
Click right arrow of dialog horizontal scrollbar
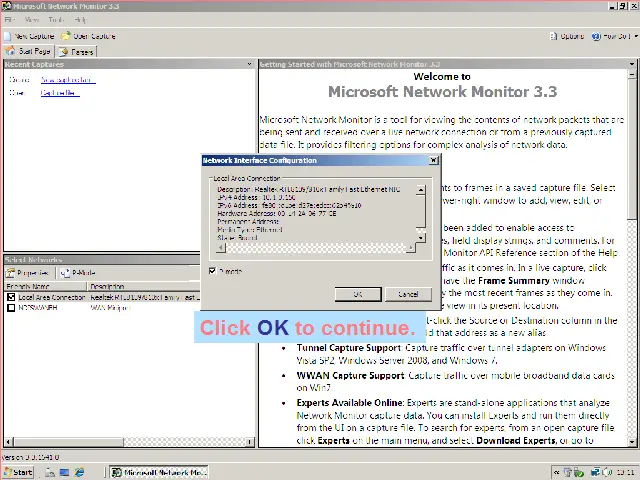coord(411,247)
